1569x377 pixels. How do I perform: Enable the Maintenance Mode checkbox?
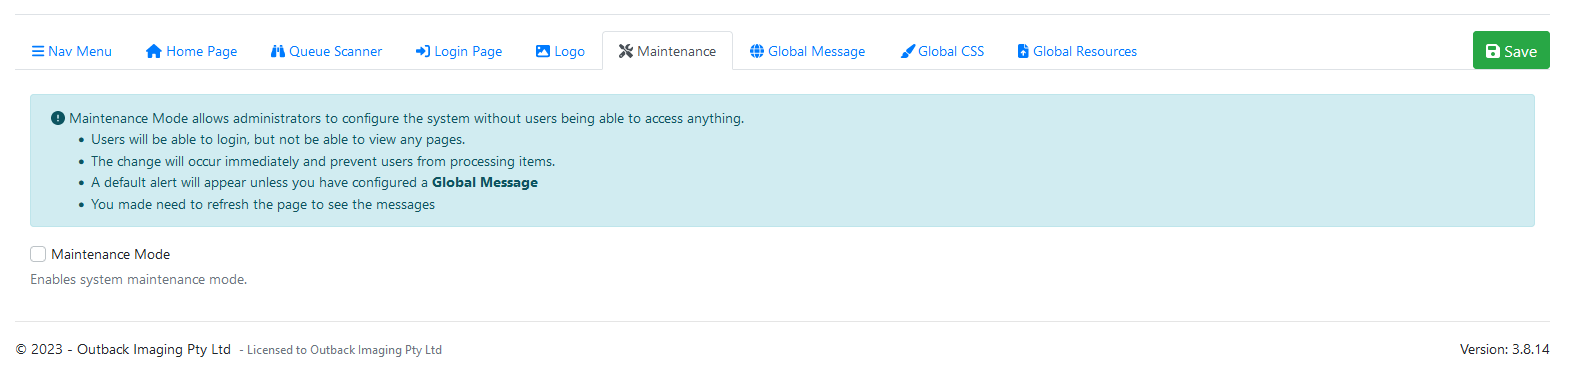pos(38,254)
